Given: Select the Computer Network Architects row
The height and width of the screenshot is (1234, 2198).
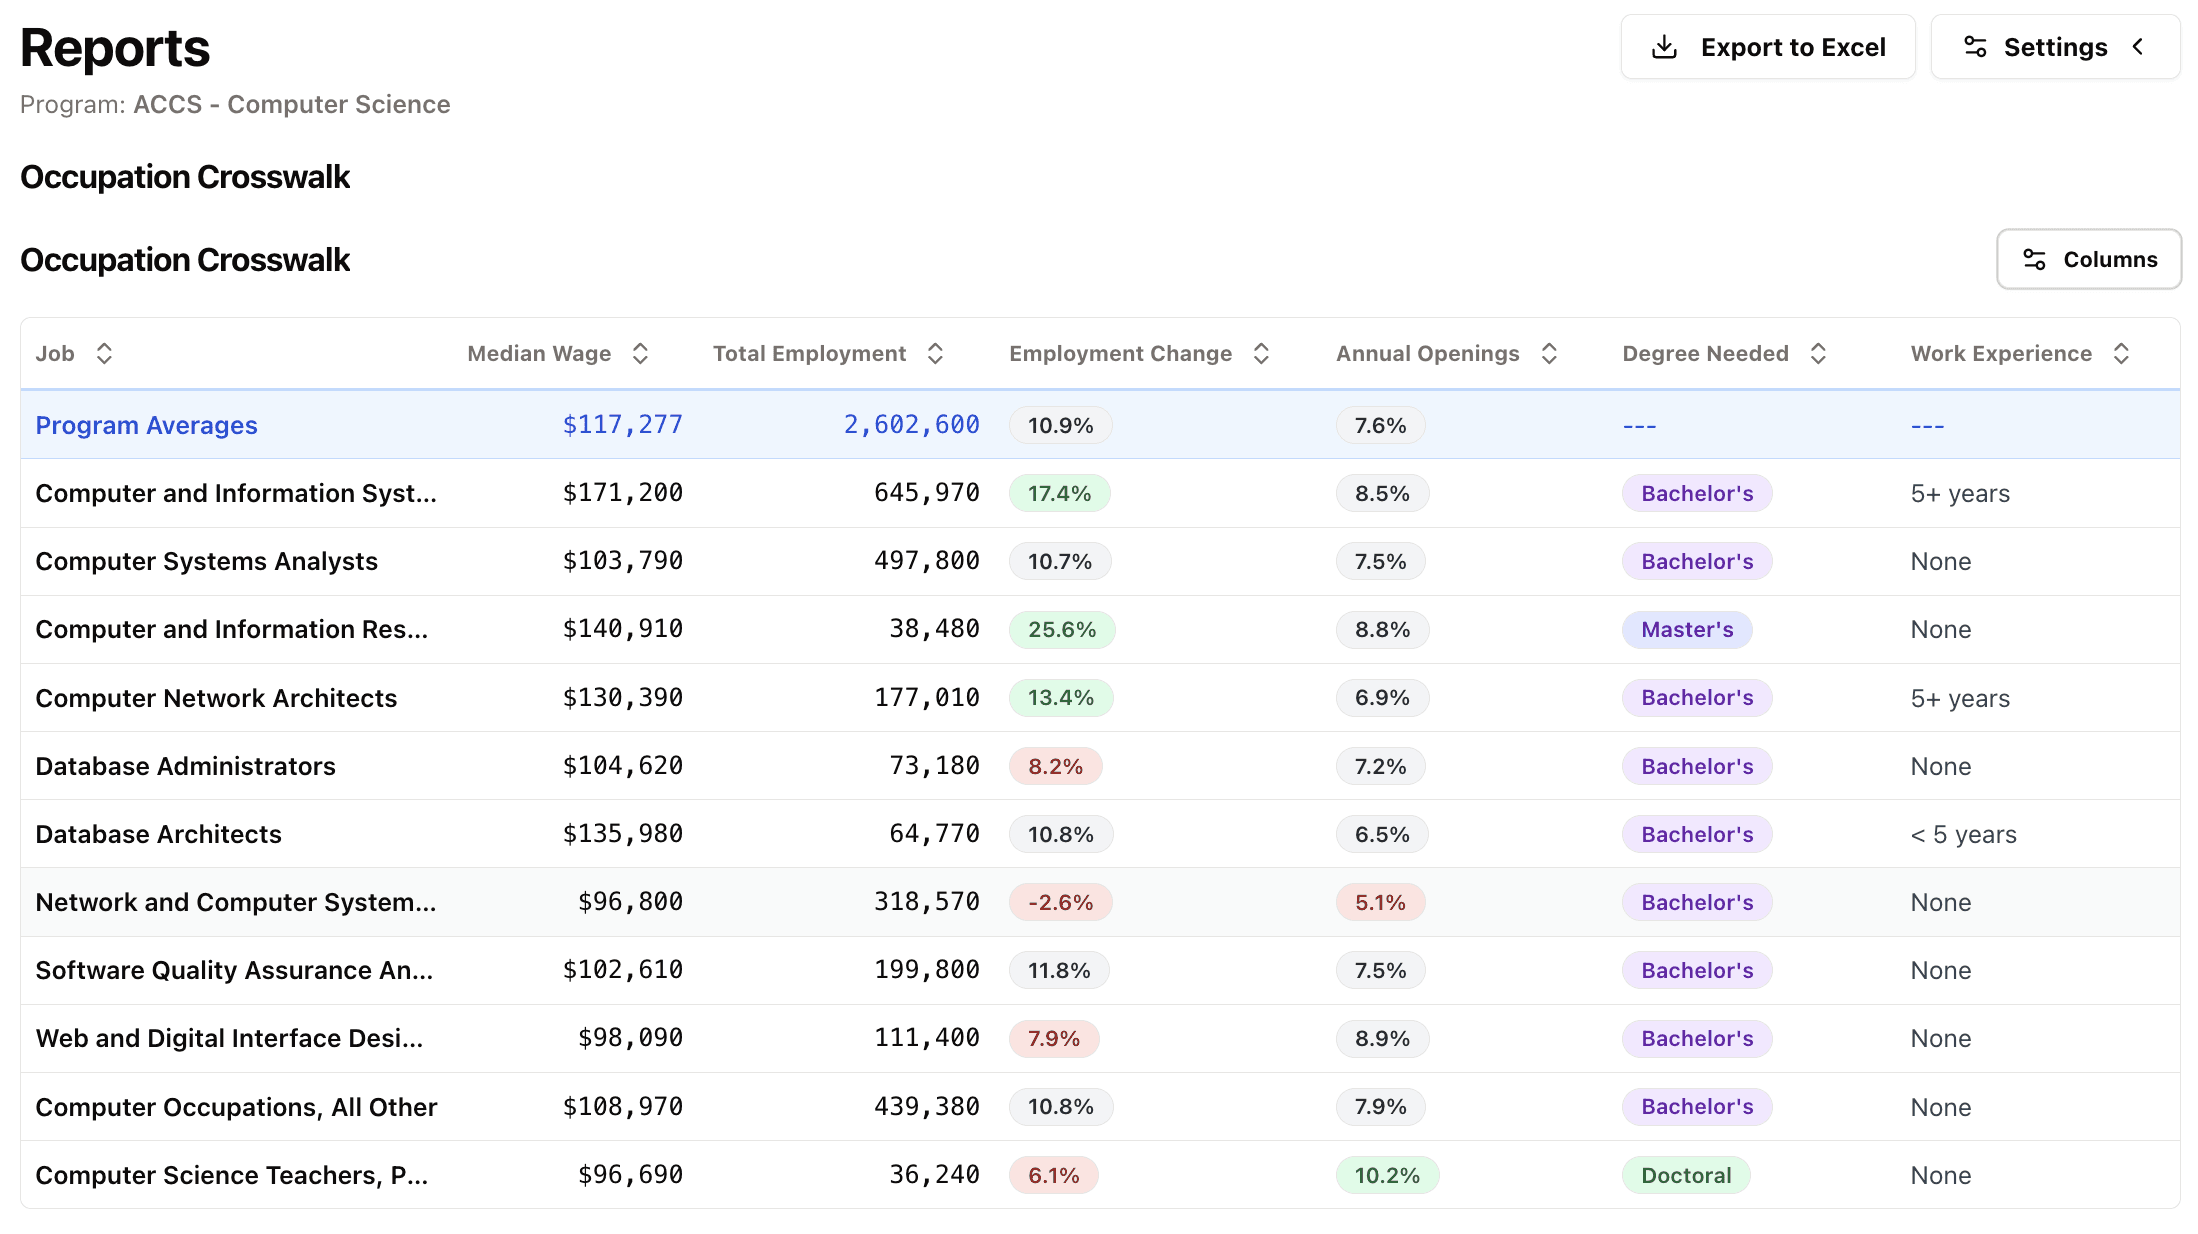Looking at the screenshot, I should (216, 698).
